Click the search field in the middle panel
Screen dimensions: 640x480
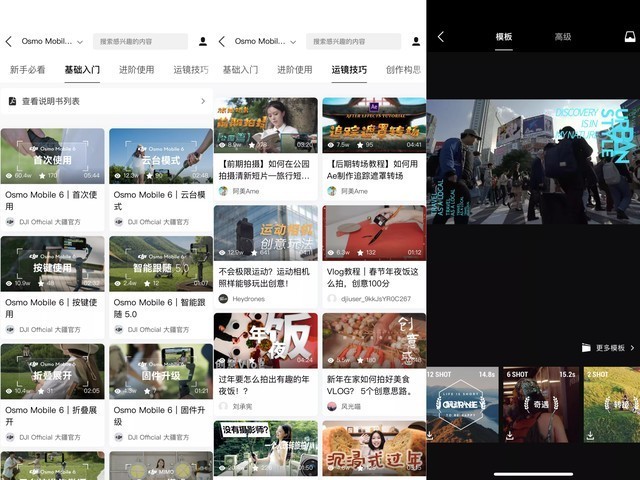click(x=353, y=41)
